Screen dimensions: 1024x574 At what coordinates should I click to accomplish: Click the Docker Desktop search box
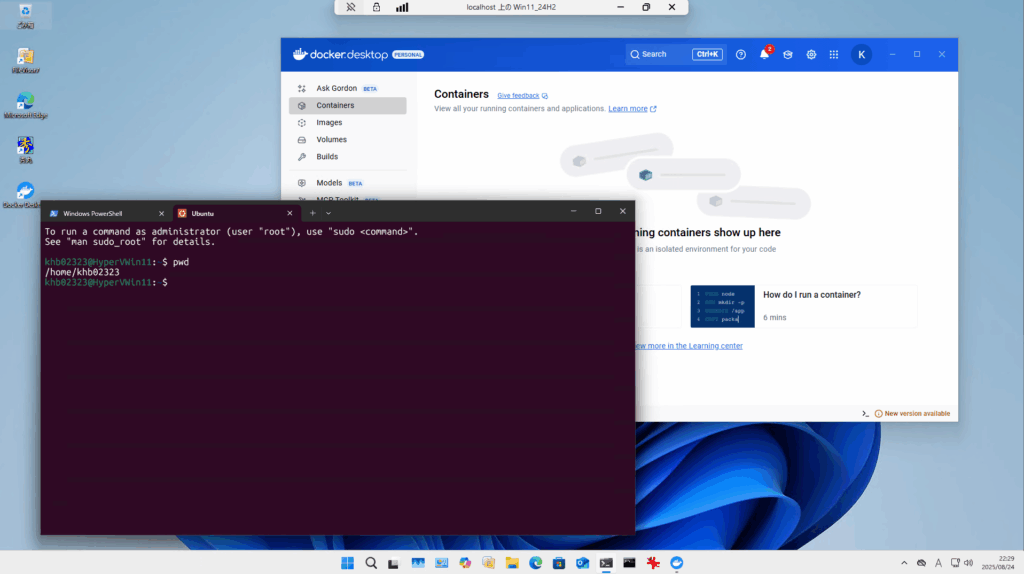(x=675, y=54)
